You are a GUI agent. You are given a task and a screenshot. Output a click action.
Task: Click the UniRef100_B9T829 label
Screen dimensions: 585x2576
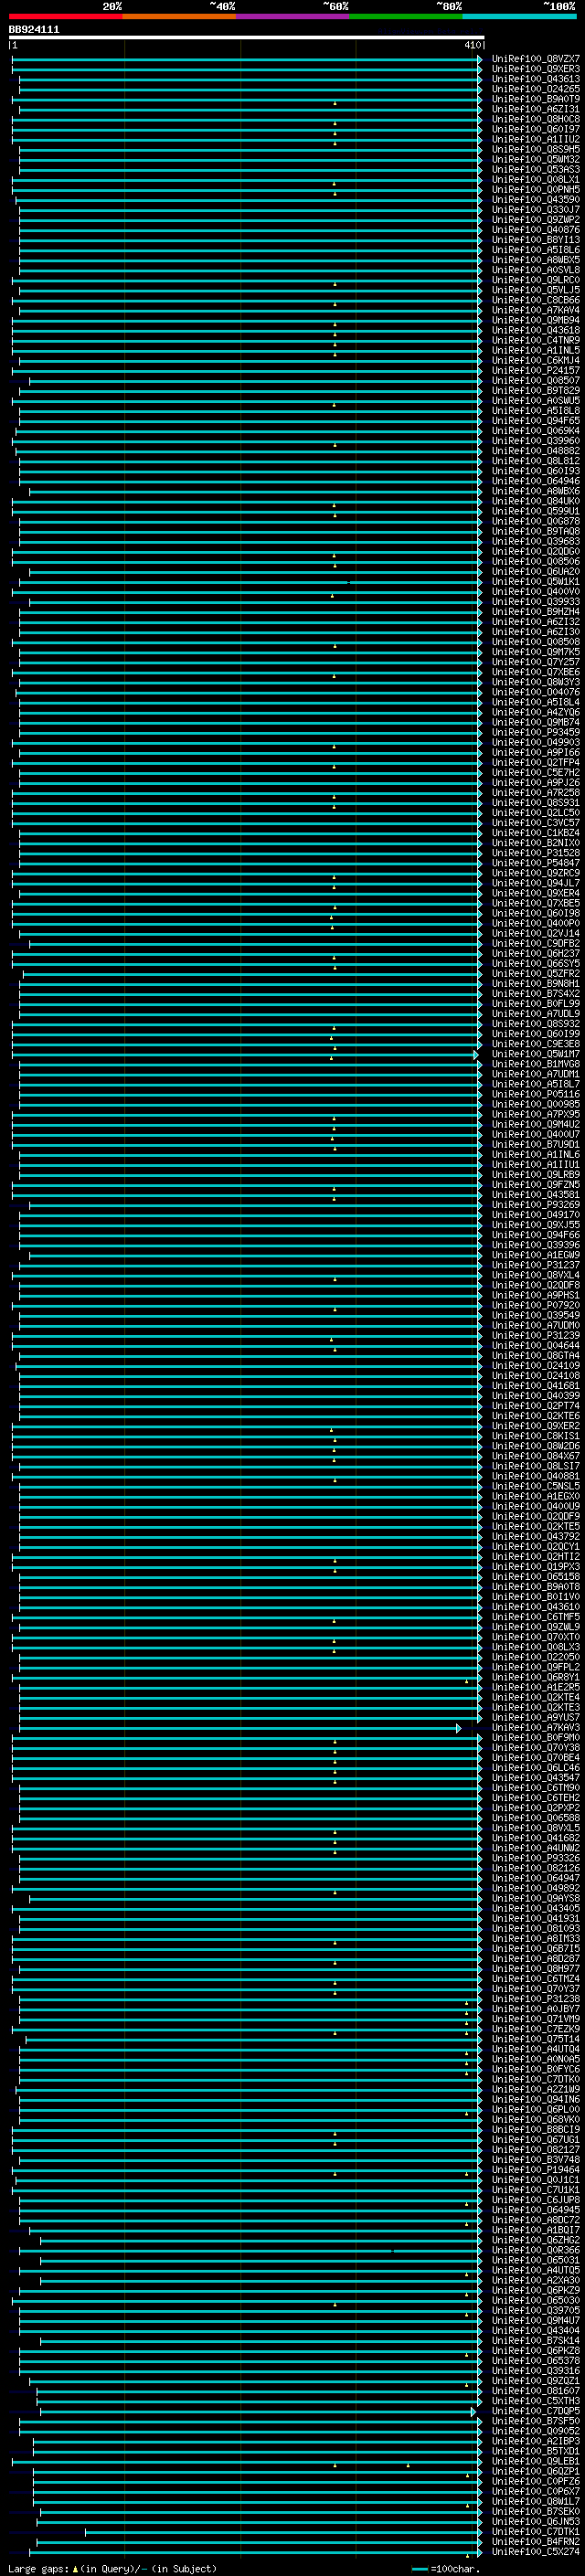536,390
